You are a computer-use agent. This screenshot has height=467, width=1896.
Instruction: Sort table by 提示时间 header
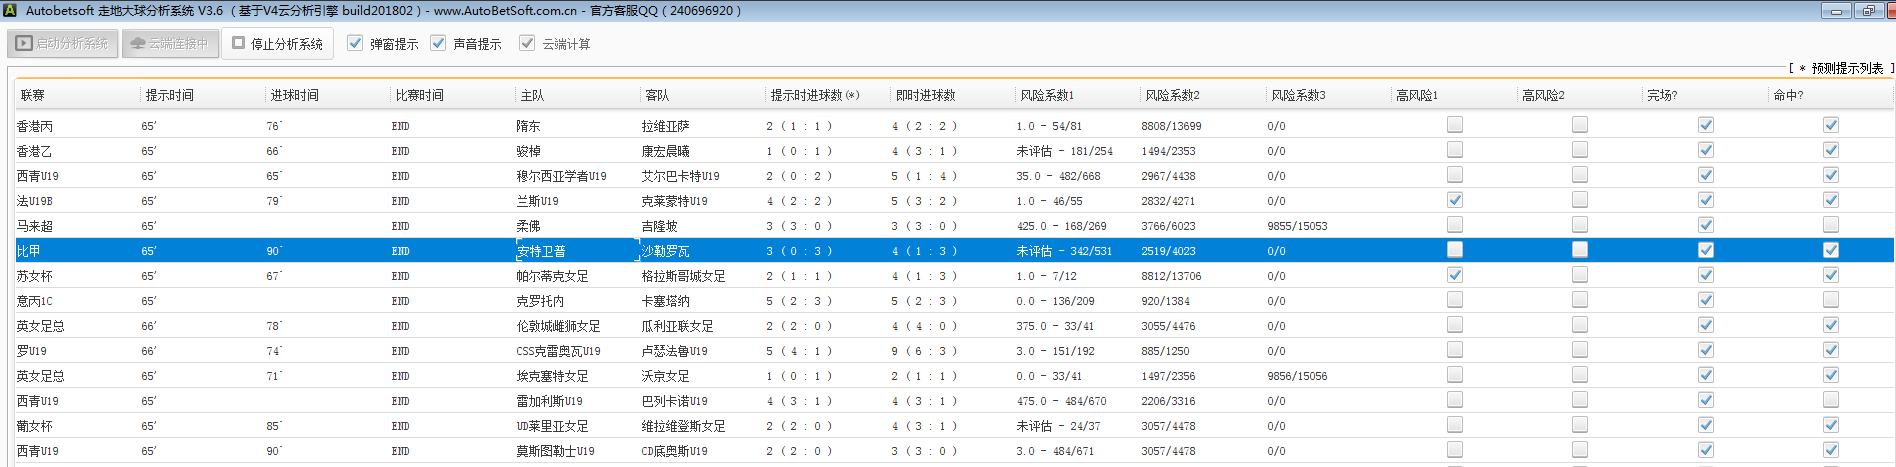[170, 95]
